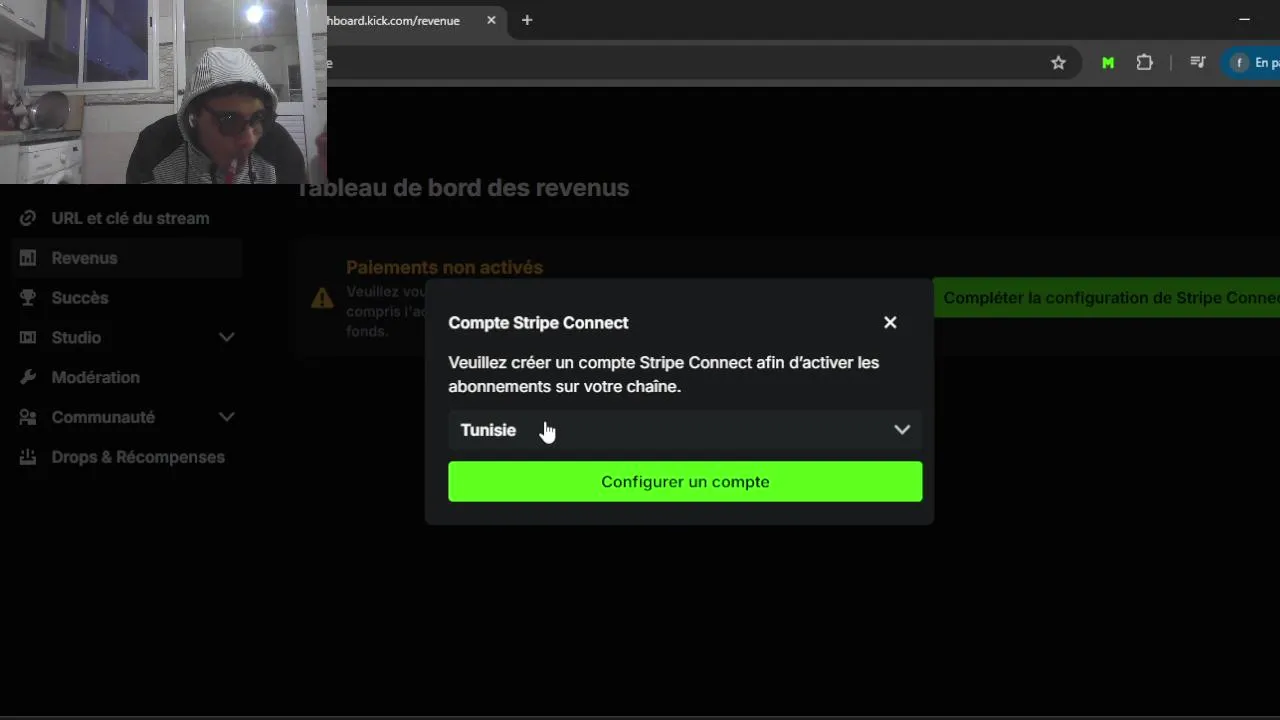This screenshot has width=1280, height=720.
Task: Click the people icon beside Communauté
Action: pyautogui.click(x=28, y=418)
